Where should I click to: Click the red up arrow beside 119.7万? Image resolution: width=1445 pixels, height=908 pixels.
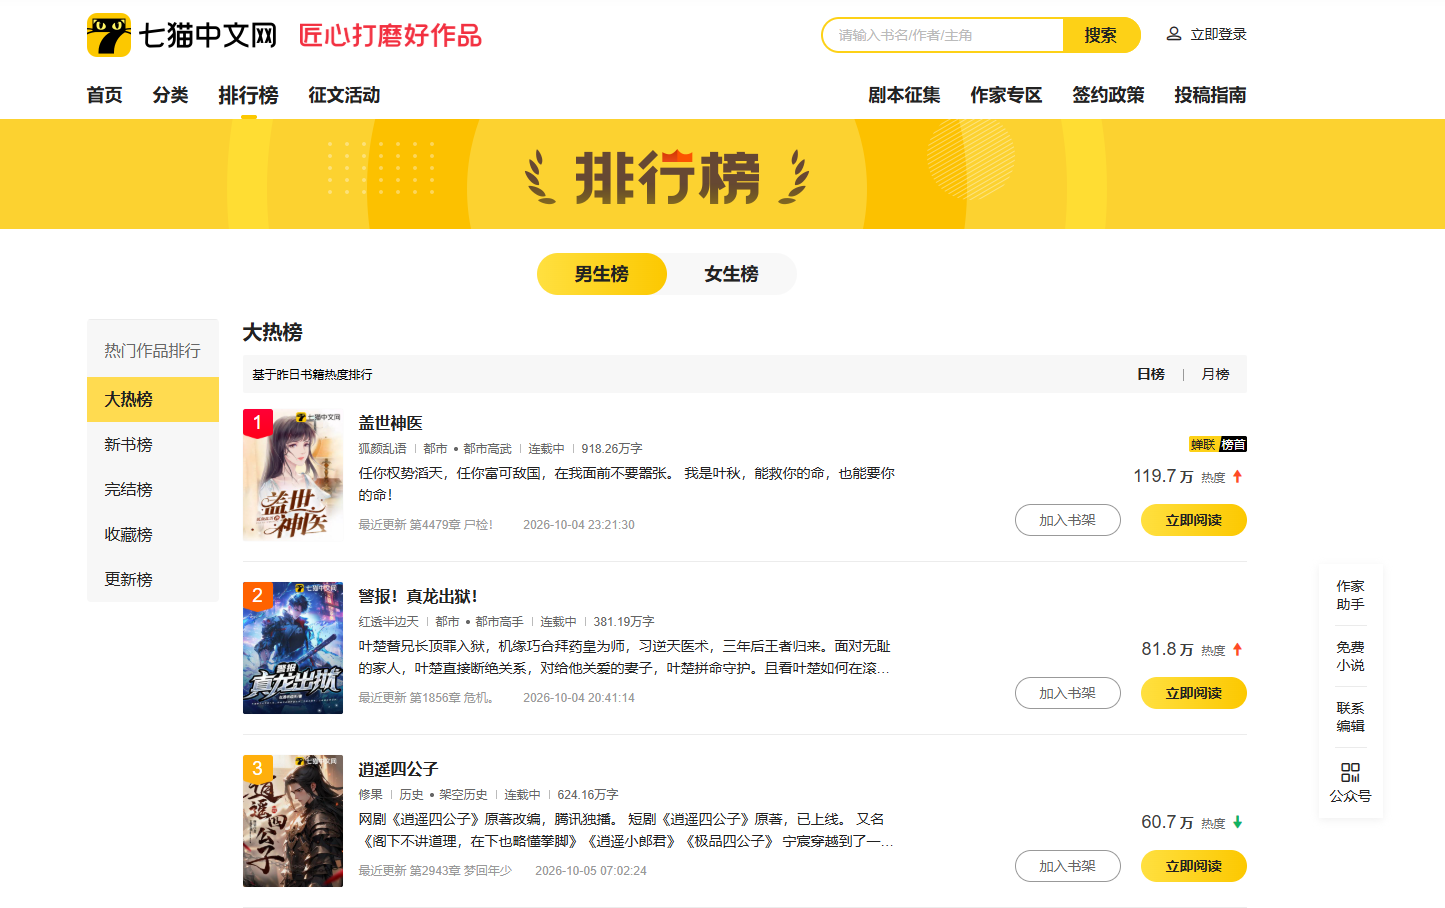(x=1237, y=477)
